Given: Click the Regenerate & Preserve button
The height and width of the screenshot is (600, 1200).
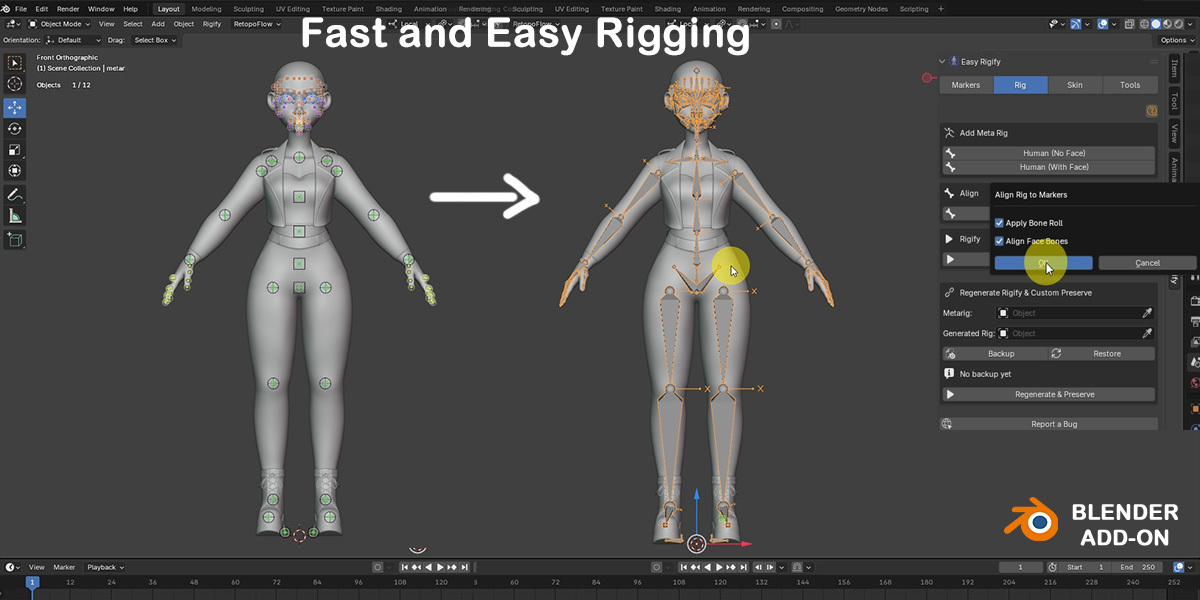Looking at the screenshot, I should pyautogui.click(x=1048, y=394).
